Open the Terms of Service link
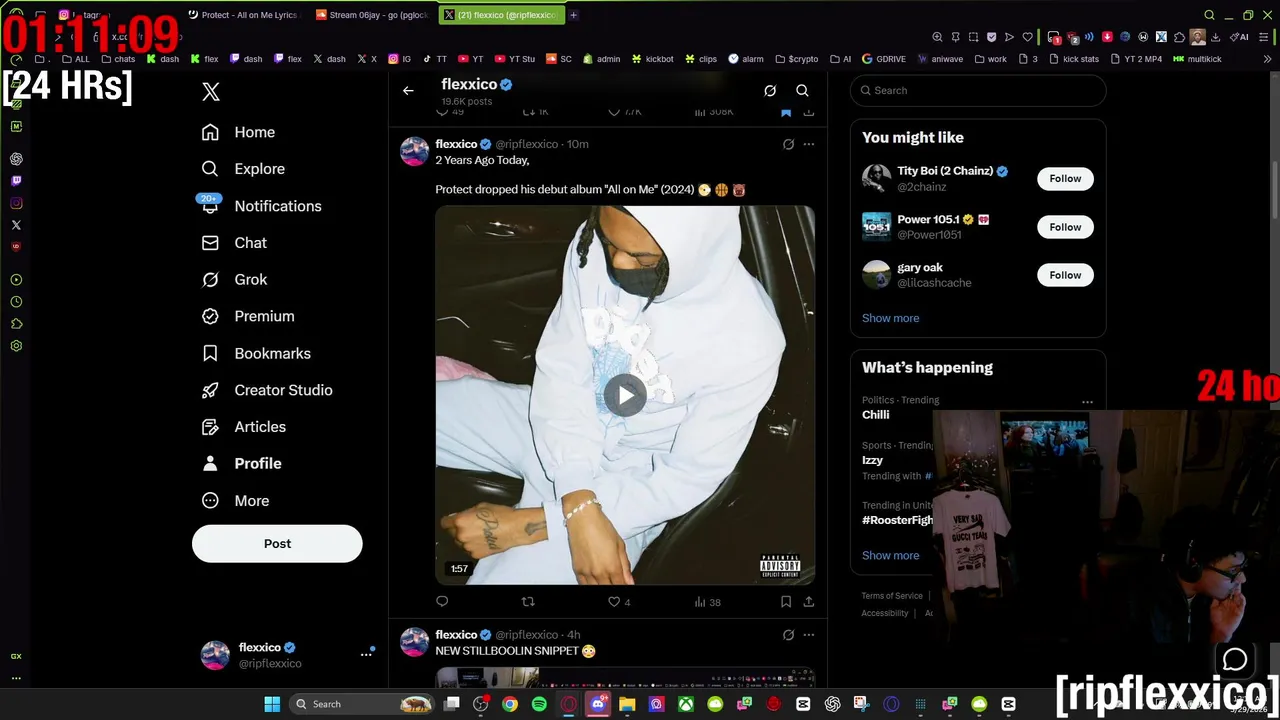 pos(892,596)
